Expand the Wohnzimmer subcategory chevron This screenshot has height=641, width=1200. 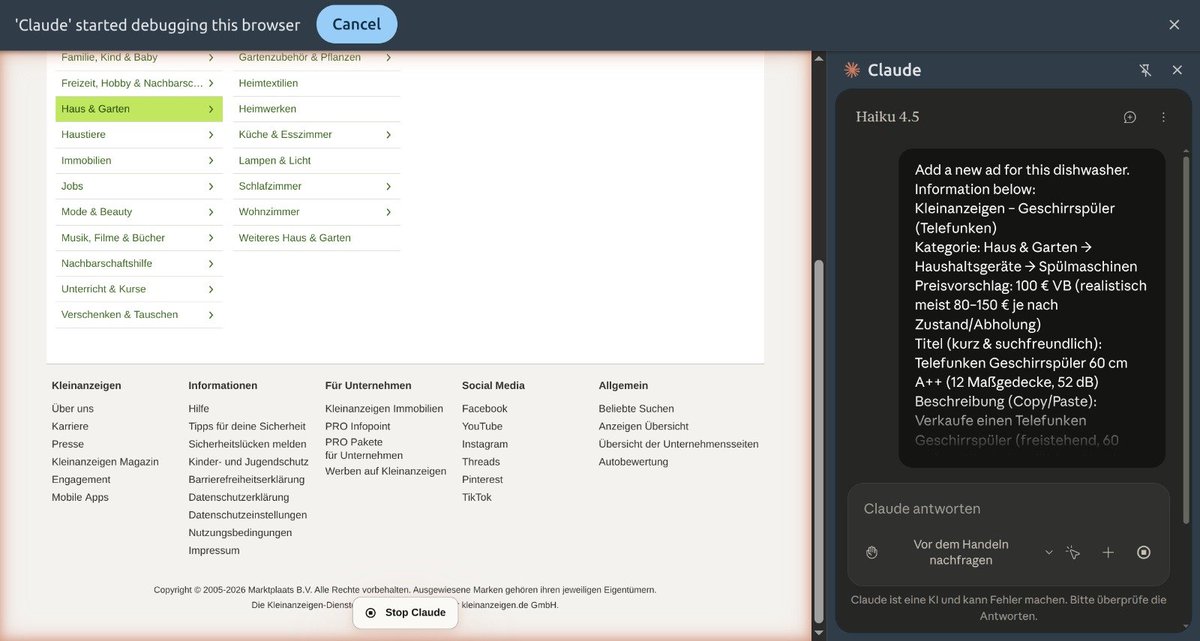tap(388, 212)
